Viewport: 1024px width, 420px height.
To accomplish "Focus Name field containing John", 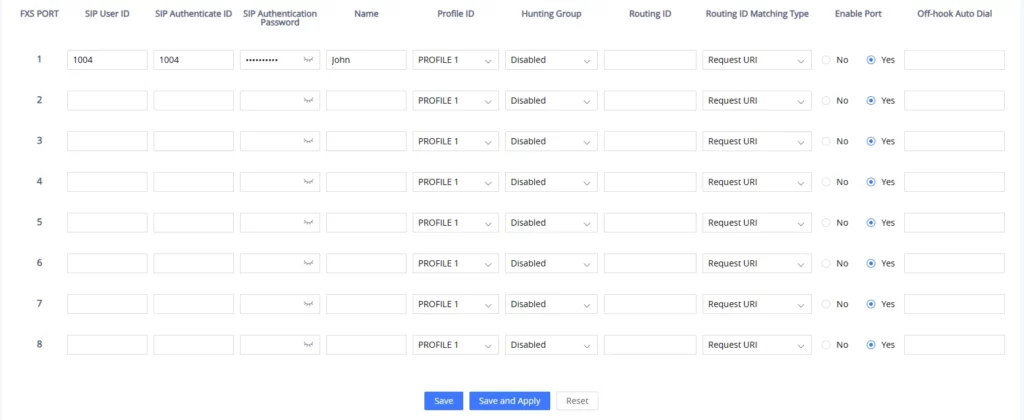I will click(x=366, y=60).
